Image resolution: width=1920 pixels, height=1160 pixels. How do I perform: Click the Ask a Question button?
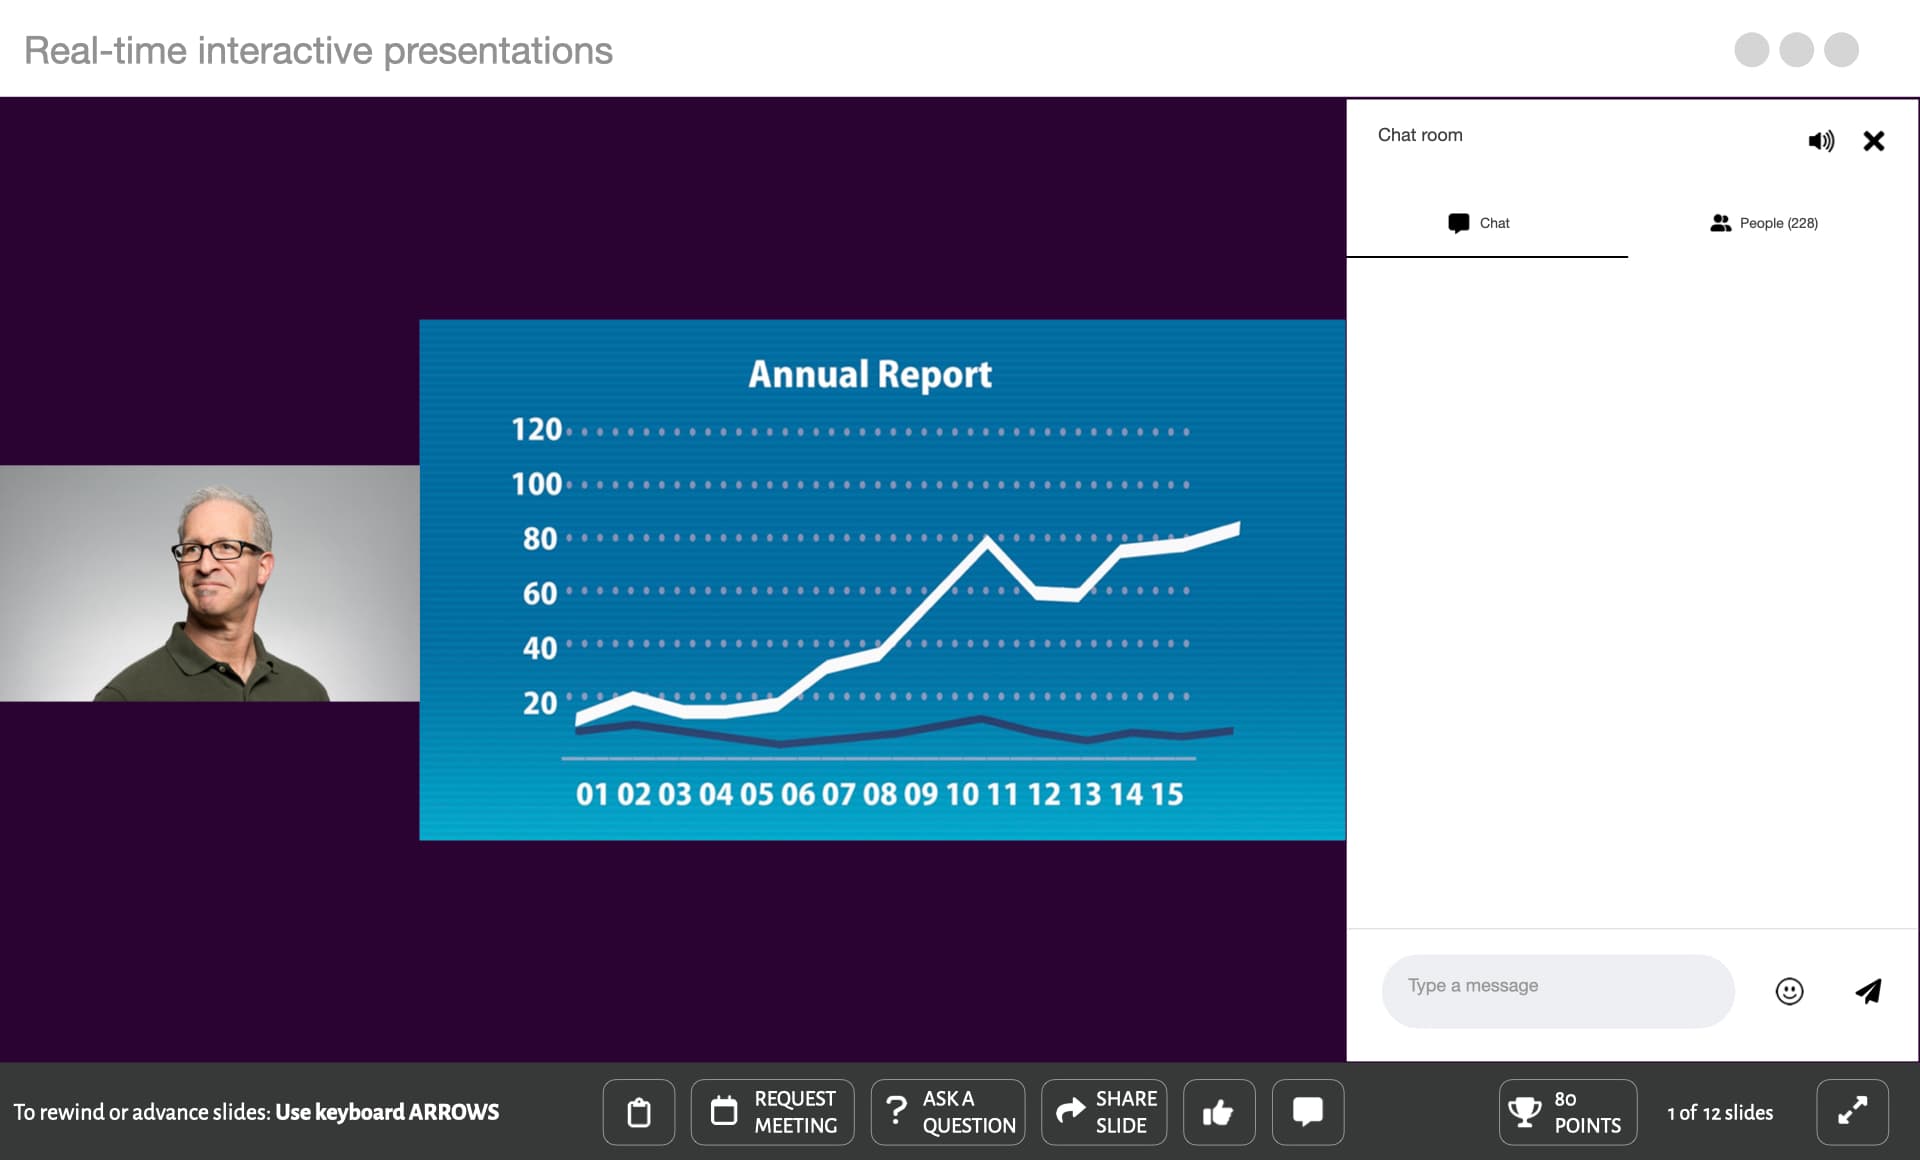tap(948, 1112)
